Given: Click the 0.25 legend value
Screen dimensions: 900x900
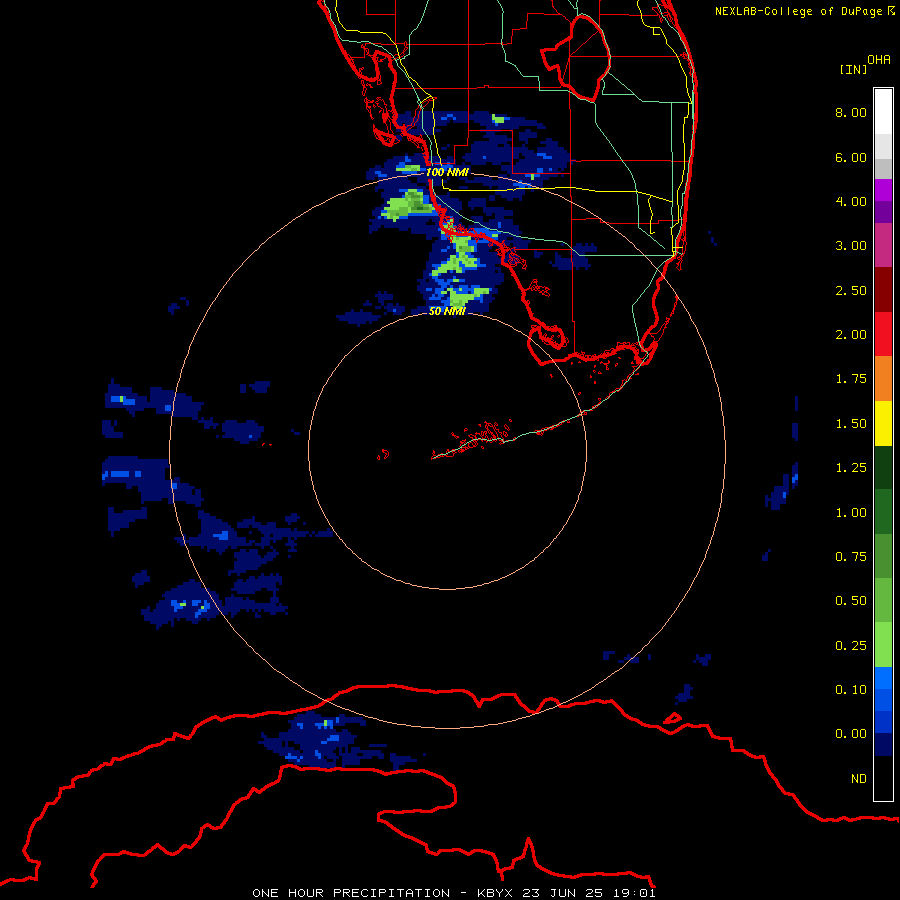Looking at the screenshot, I should point(851,646).
